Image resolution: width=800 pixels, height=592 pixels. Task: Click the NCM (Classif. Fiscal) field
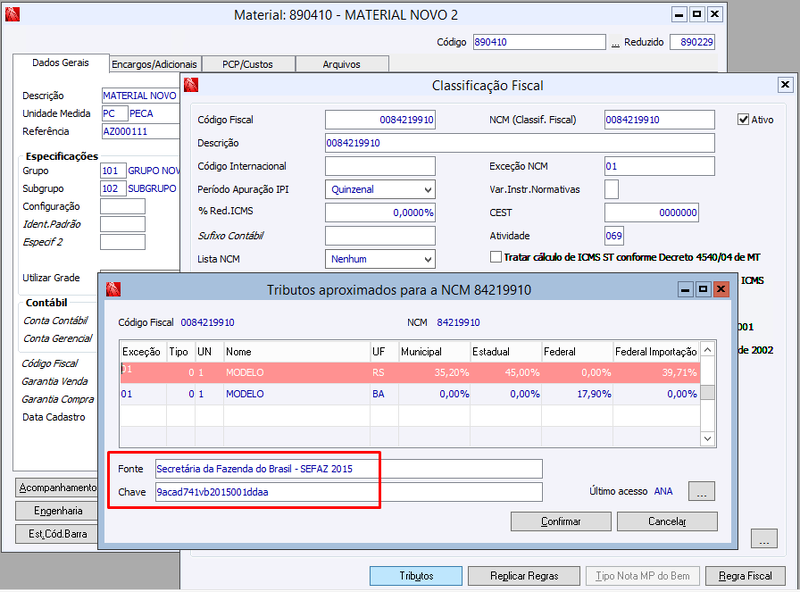click(x=659, y=119)
